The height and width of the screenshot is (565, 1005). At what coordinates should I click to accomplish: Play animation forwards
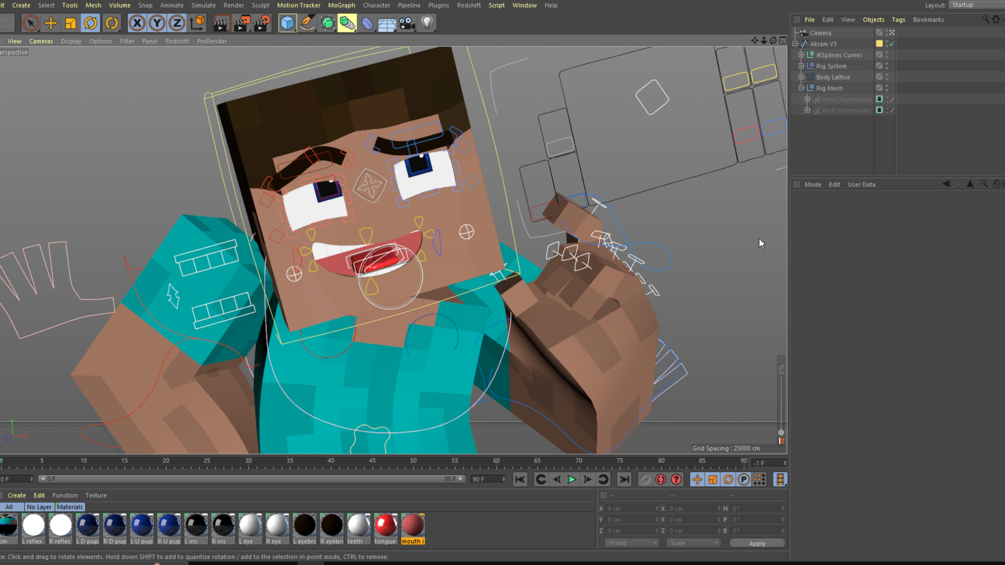572,479
